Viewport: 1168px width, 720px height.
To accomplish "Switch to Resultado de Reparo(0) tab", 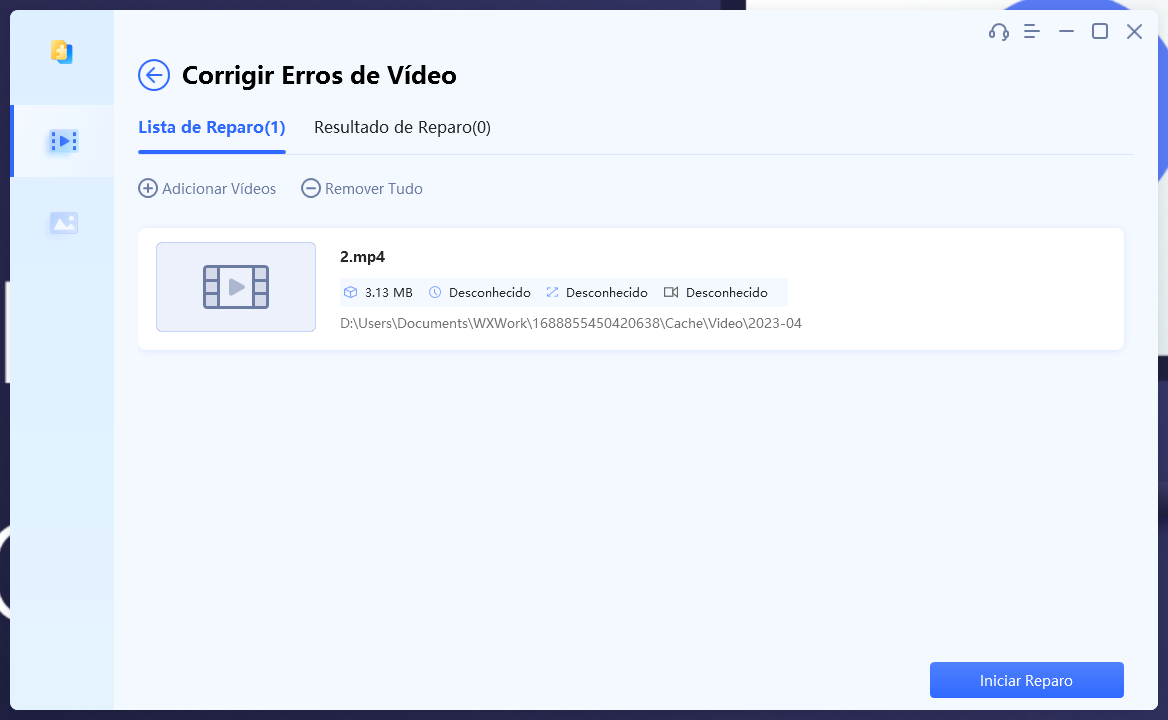I will (x=402, y=127).
